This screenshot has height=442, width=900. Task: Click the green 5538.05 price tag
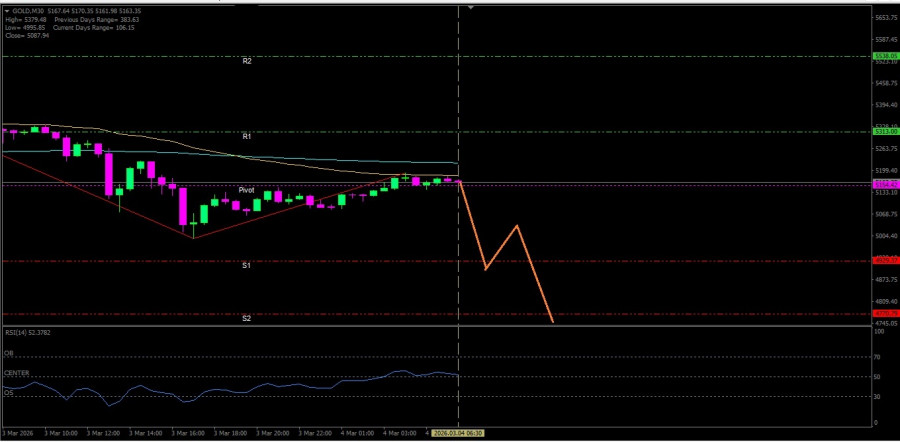pyautogui.click(x=885, y=56)
